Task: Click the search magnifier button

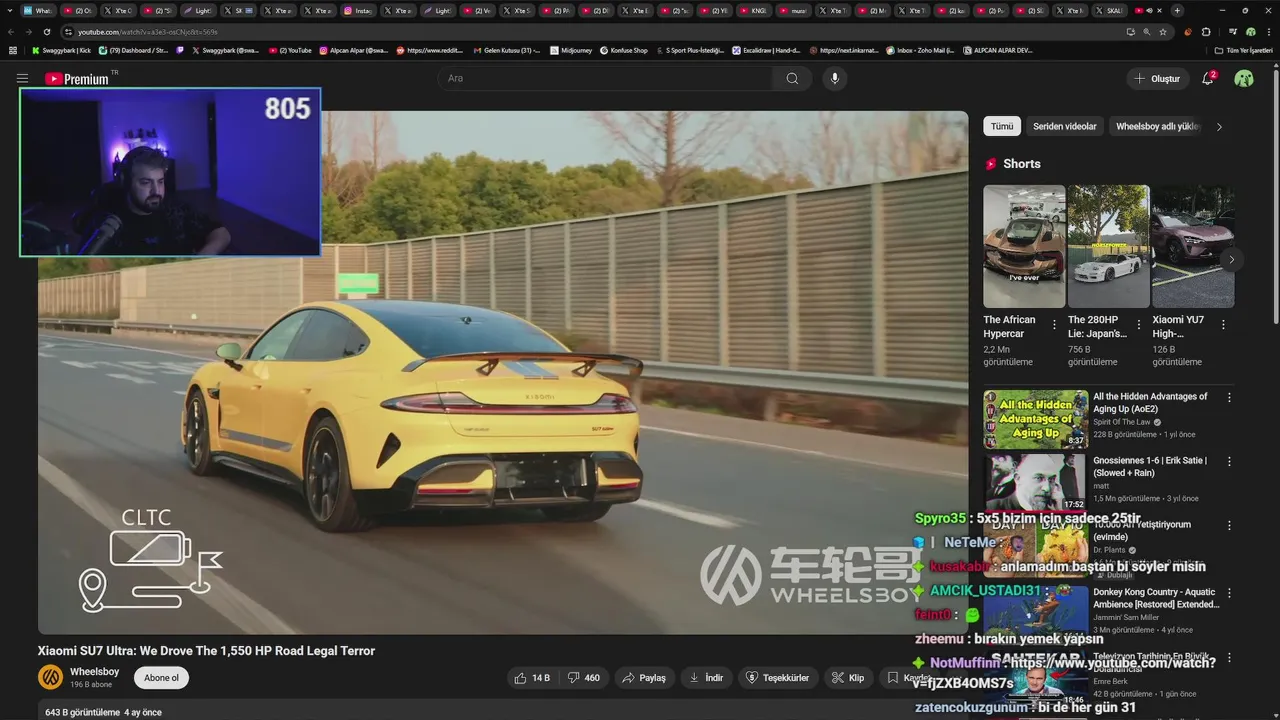Action: [792, 78]
